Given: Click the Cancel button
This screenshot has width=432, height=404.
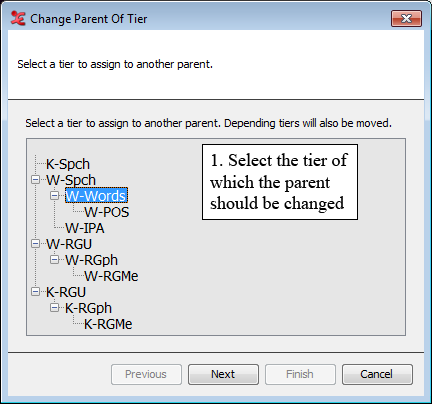Looking at the screenshot, I should tap(377, 374).
